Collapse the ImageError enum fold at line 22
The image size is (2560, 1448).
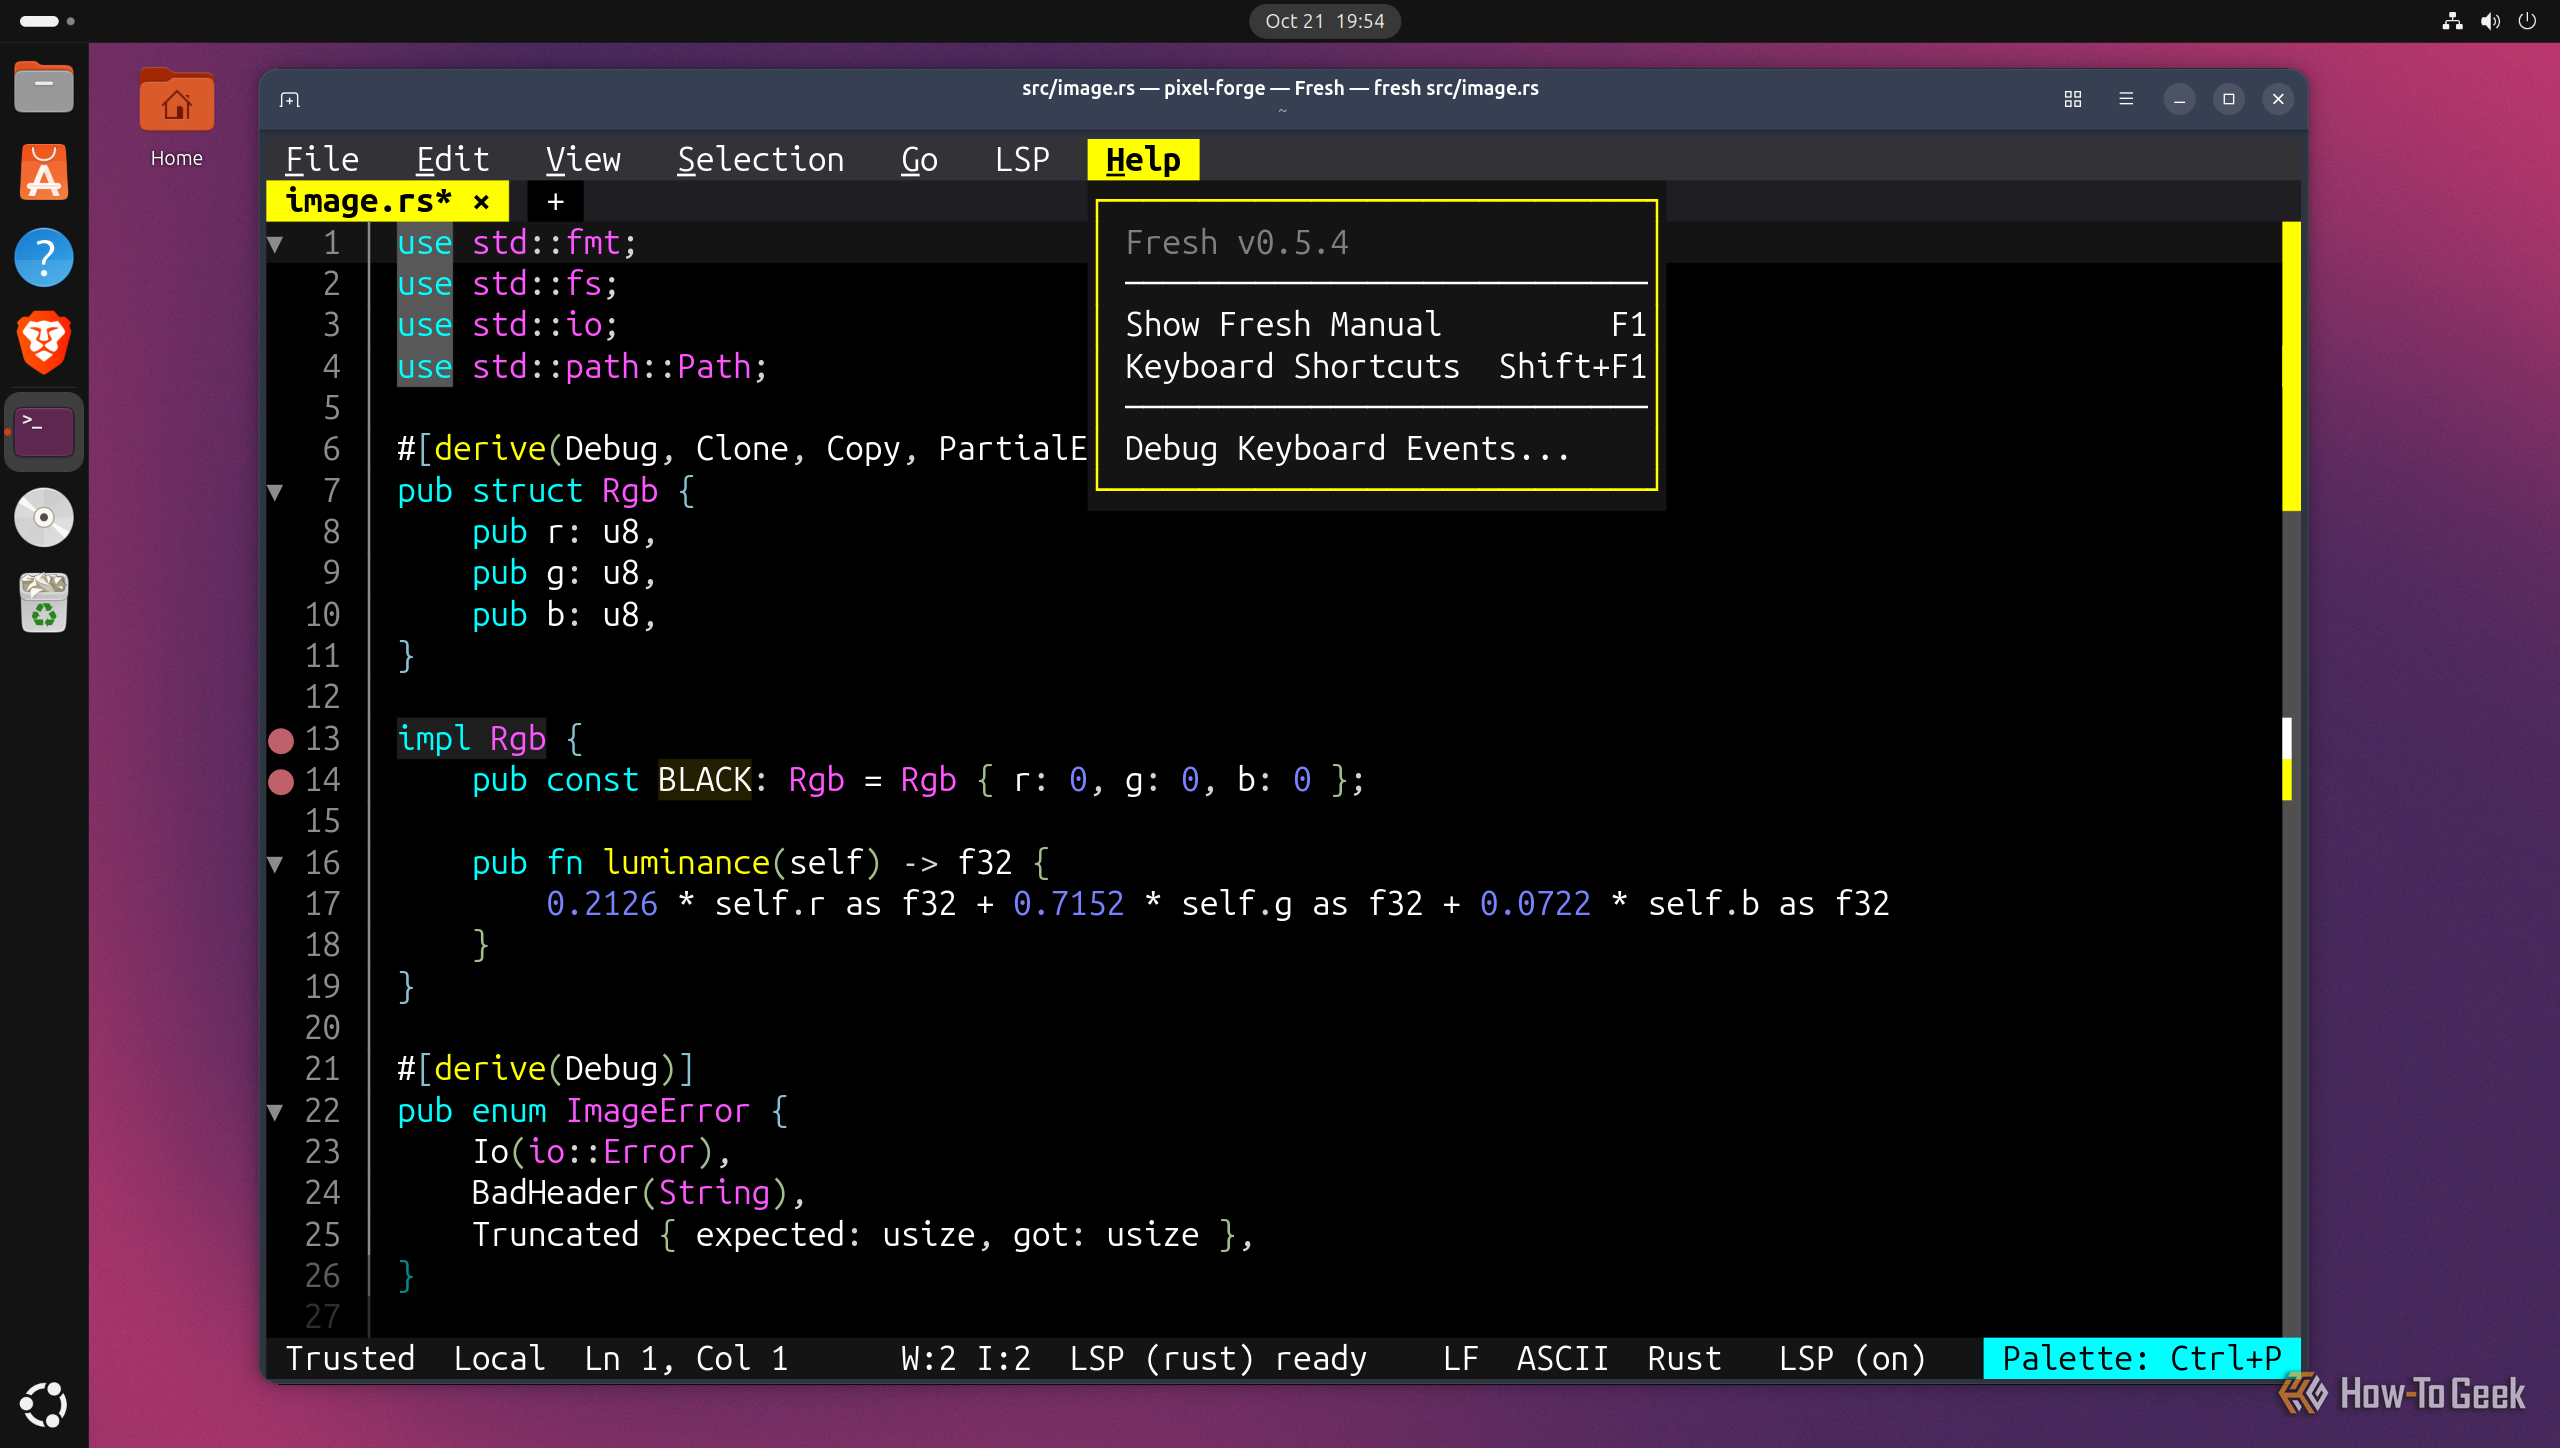275,1111
